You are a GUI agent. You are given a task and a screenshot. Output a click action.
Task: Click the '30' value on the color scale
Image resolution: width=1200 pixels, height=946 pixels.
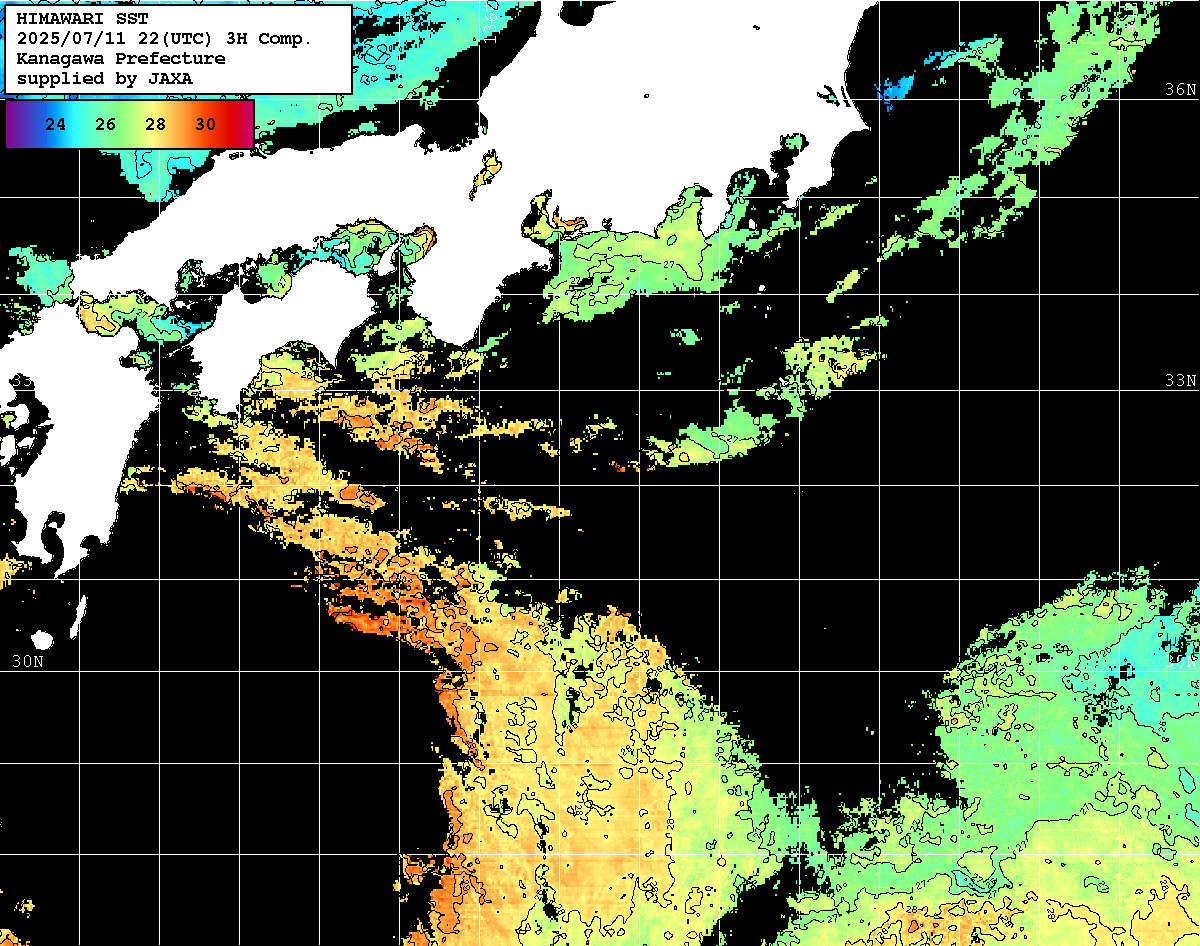coord(205,125)
